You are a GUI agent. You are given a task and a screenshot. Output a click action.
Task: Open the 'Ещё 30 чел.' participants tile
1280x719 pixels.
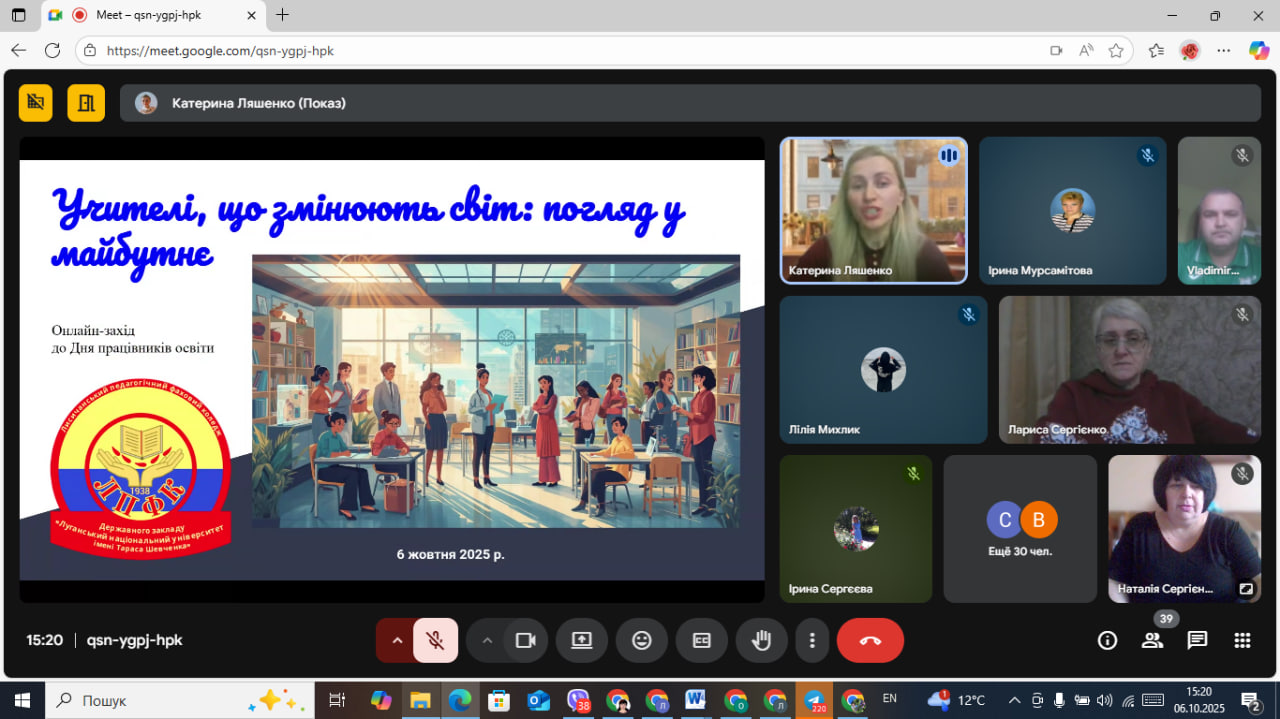1020,529
